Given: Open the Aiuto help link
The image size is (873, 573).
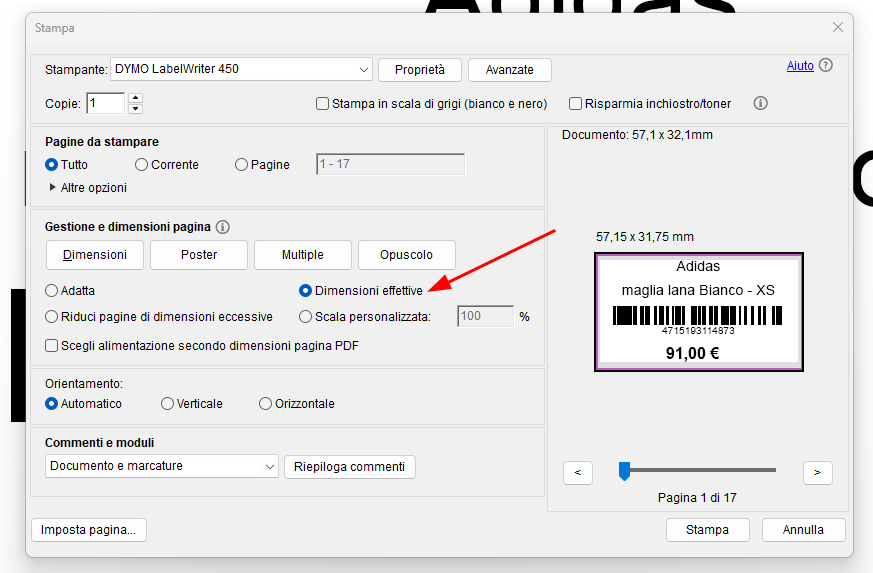Looking at the screenshot, I should [x=800, y=66].
